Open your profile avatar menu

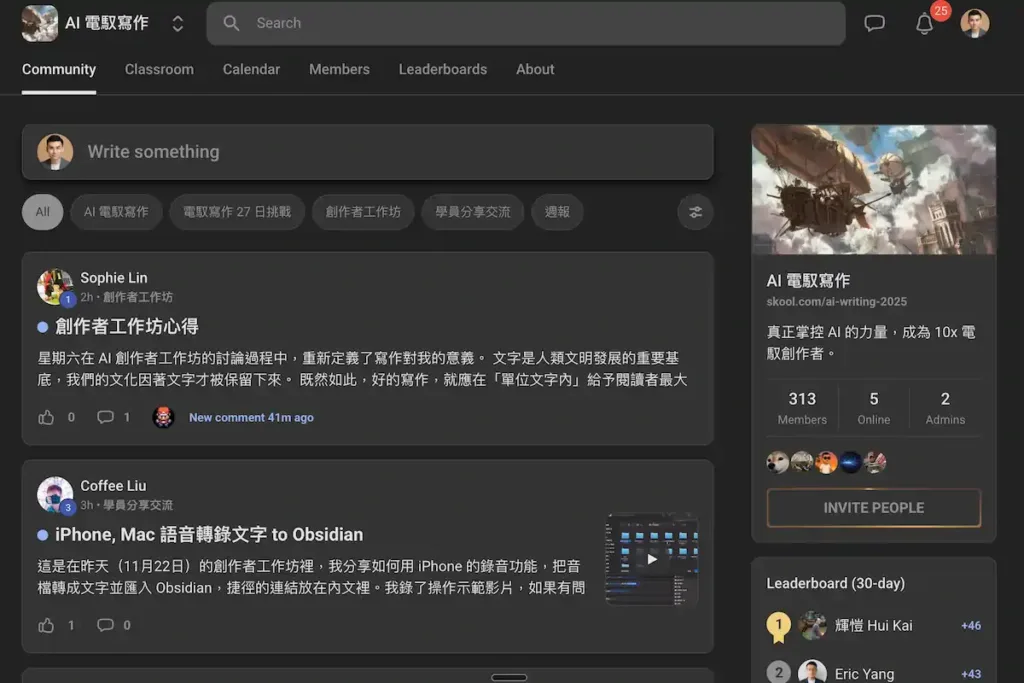(x=975, y=23)
